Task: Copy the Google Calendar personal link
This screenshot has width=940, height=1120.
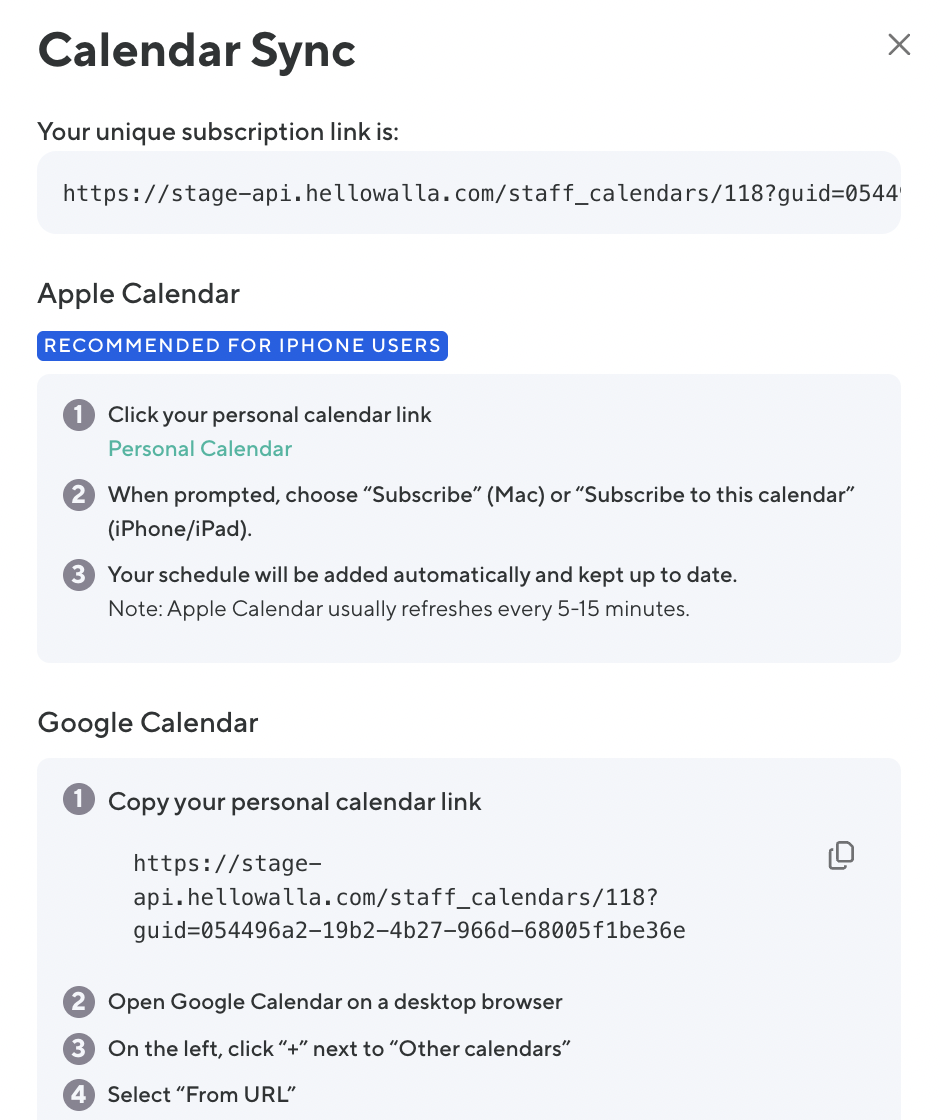Action: [x=841, y=856]
